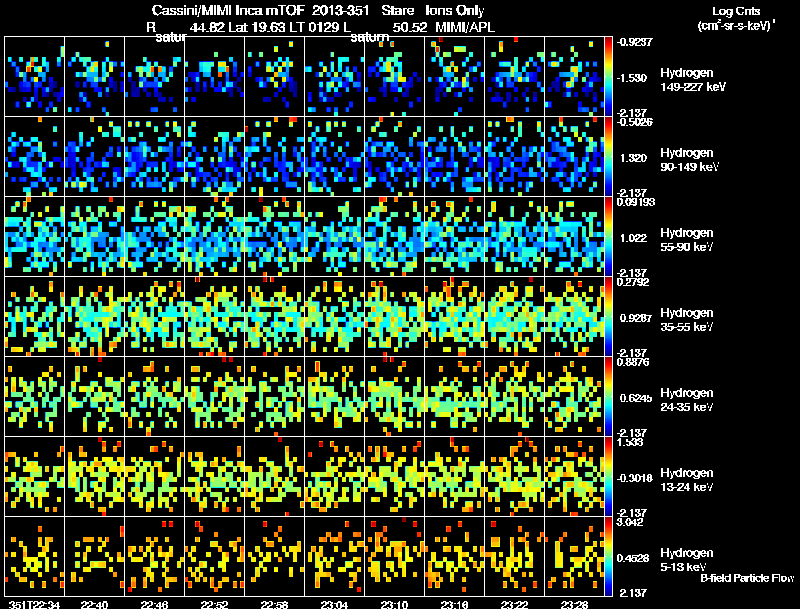The image size is (800, 609).
Task: Click the MIMI/APL credit text
Action: pos(465,27)
